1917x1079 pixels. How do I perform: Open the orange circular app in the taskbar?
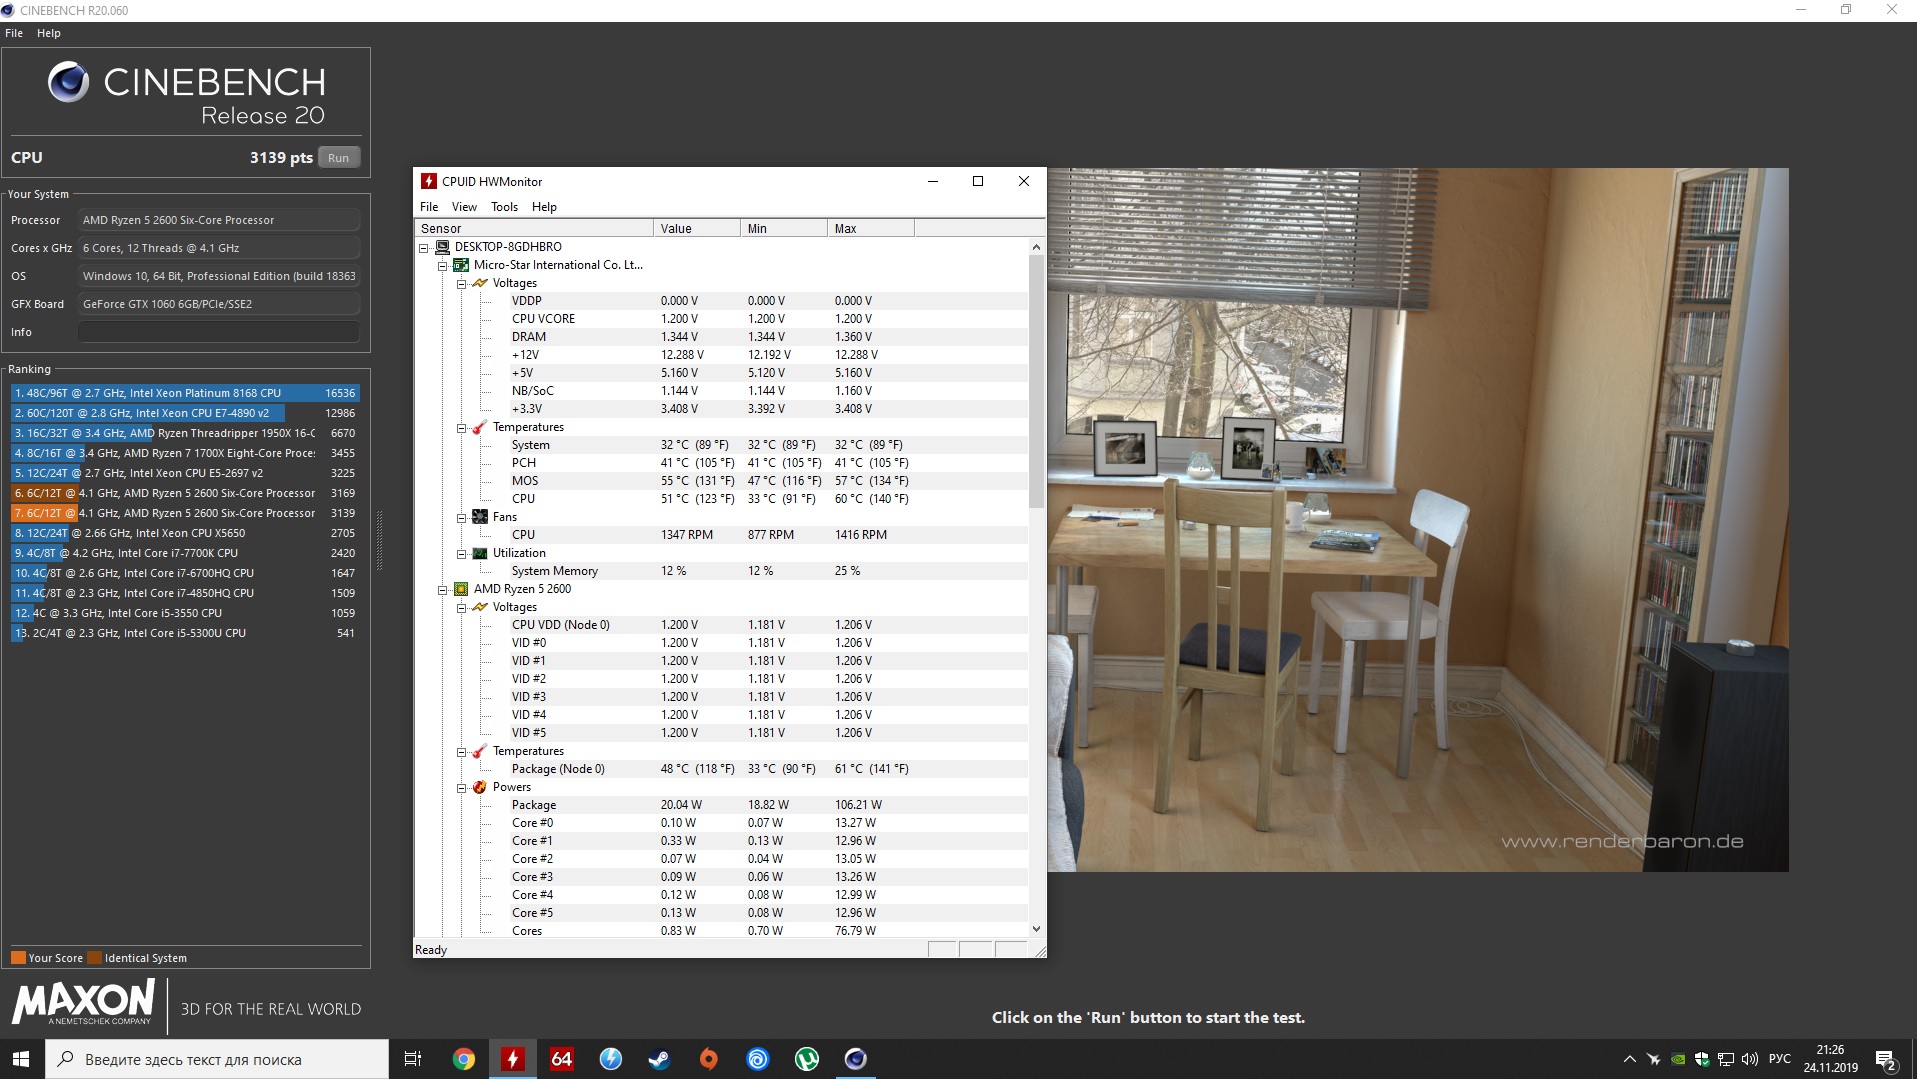tap(709, 1059)
